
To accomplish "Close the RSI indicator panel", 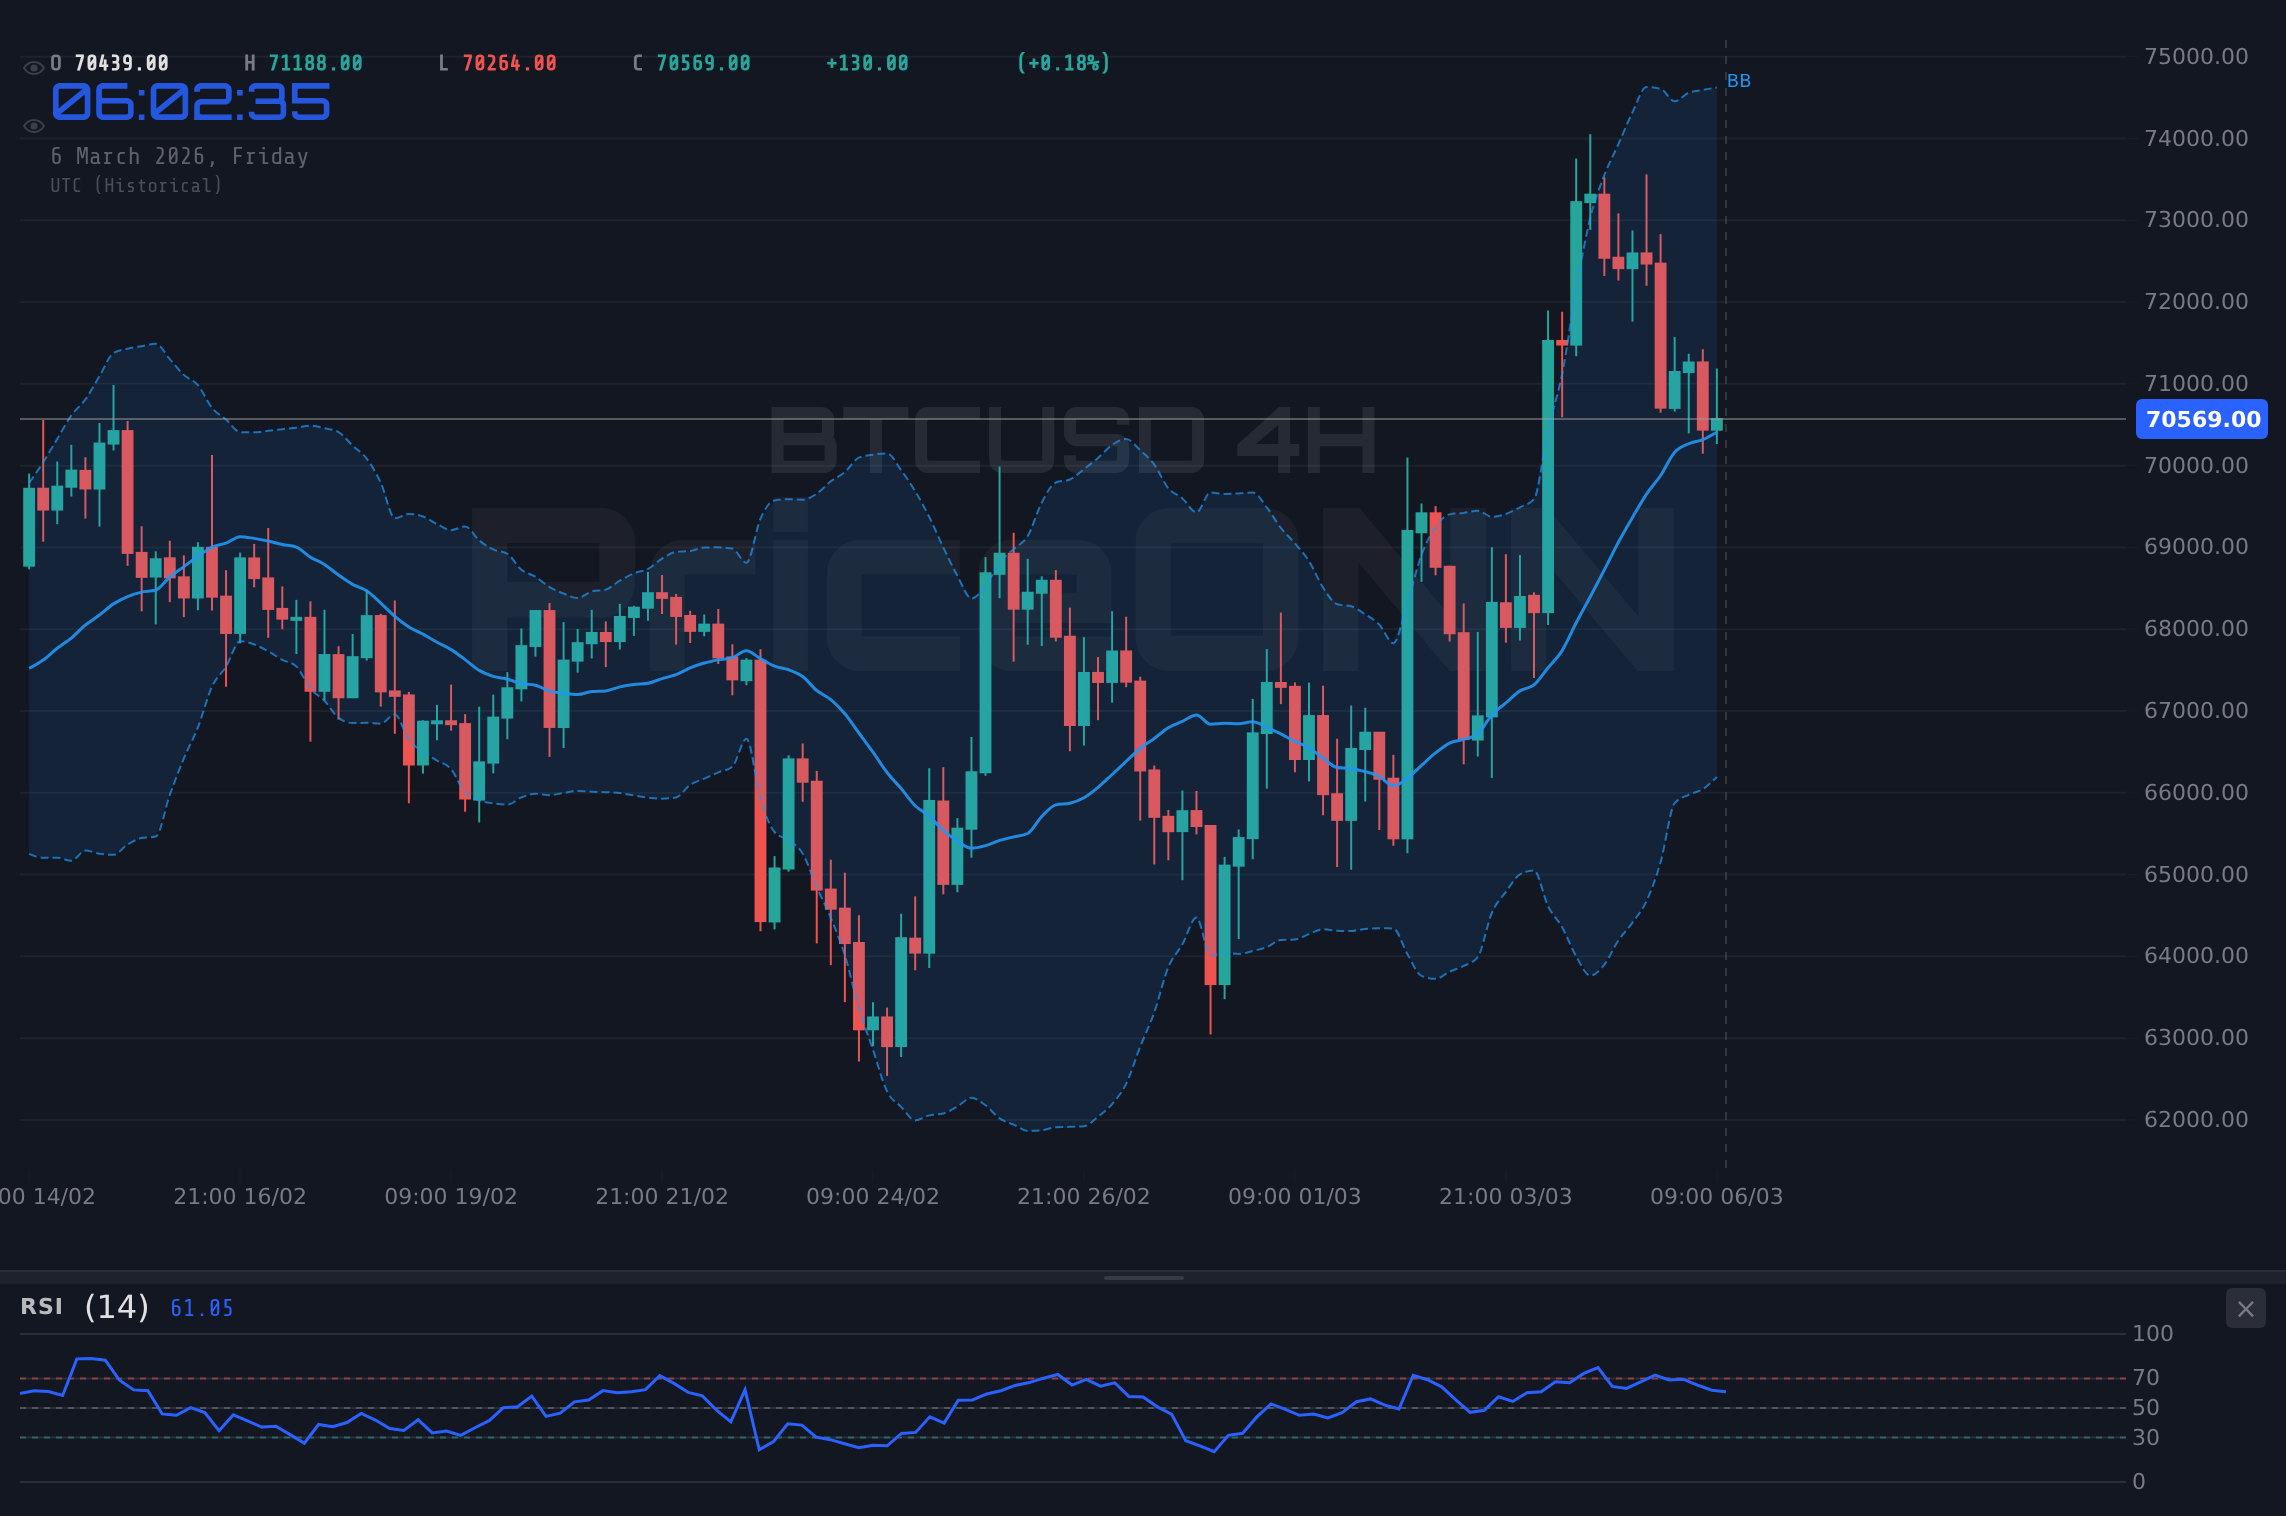I will [x=2245, y=1309].
